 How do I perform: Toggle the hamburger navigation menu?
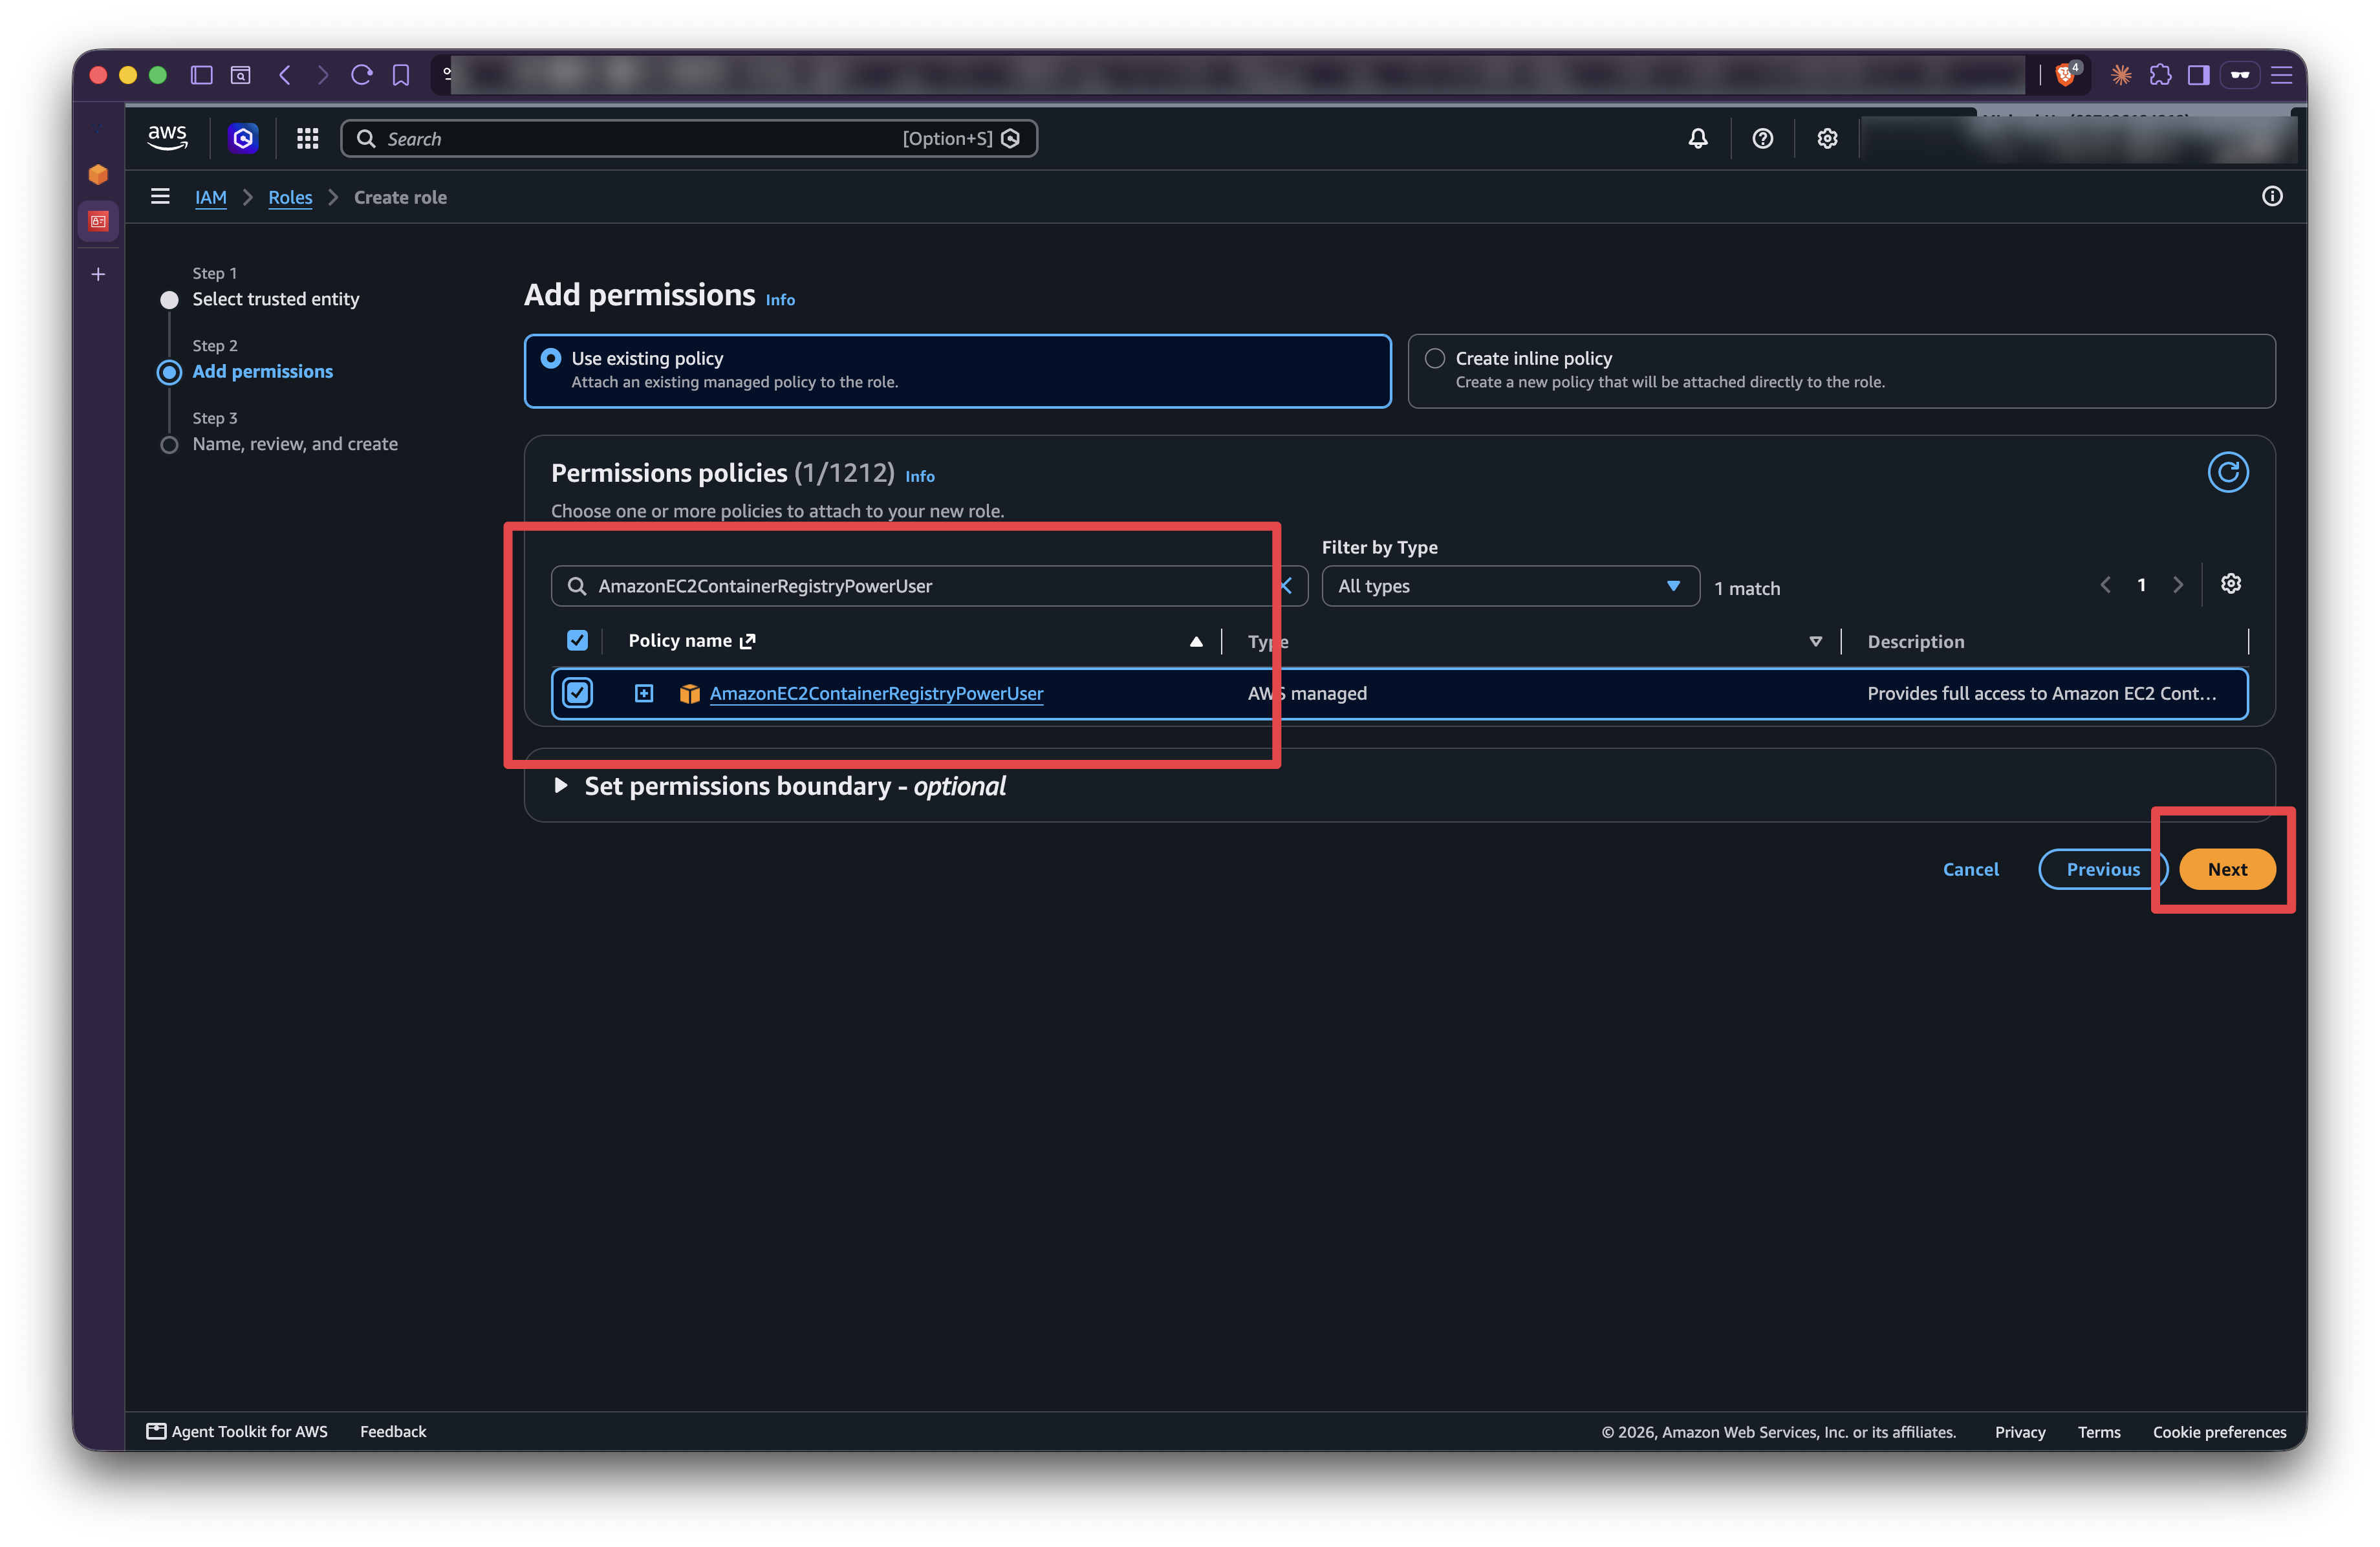160,197
